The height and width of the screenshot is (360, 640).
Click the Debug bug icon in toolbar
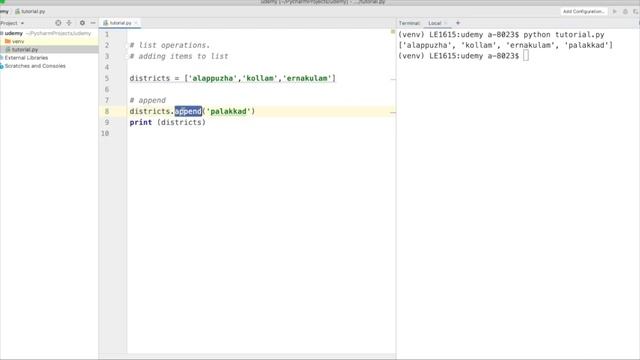click(625, 11)
